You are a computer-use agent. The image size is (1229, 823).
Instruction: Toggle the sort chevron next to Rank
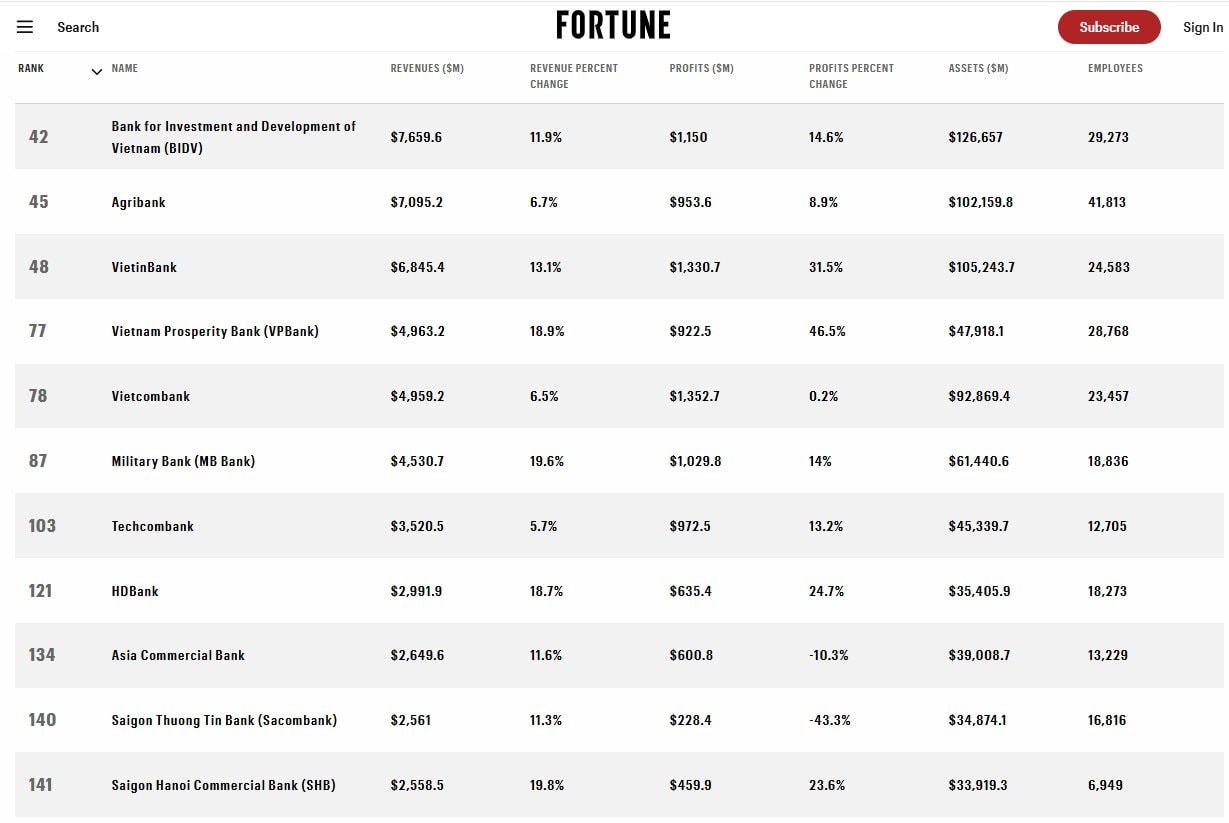pos(97,72)
